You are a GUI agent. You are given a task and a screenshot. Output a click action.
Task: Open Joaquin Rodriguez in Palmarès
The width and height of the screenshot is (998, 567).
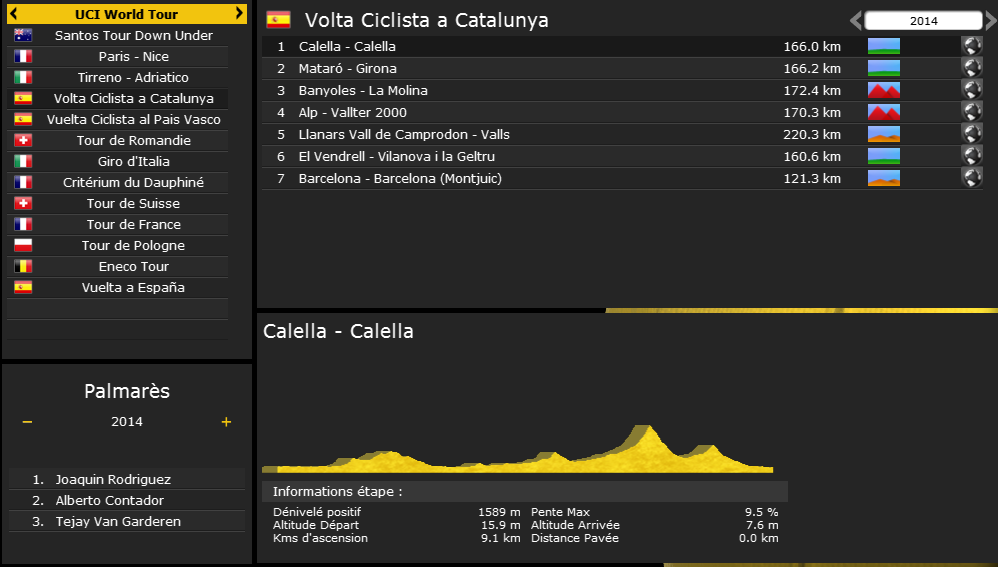coord(113,480)
